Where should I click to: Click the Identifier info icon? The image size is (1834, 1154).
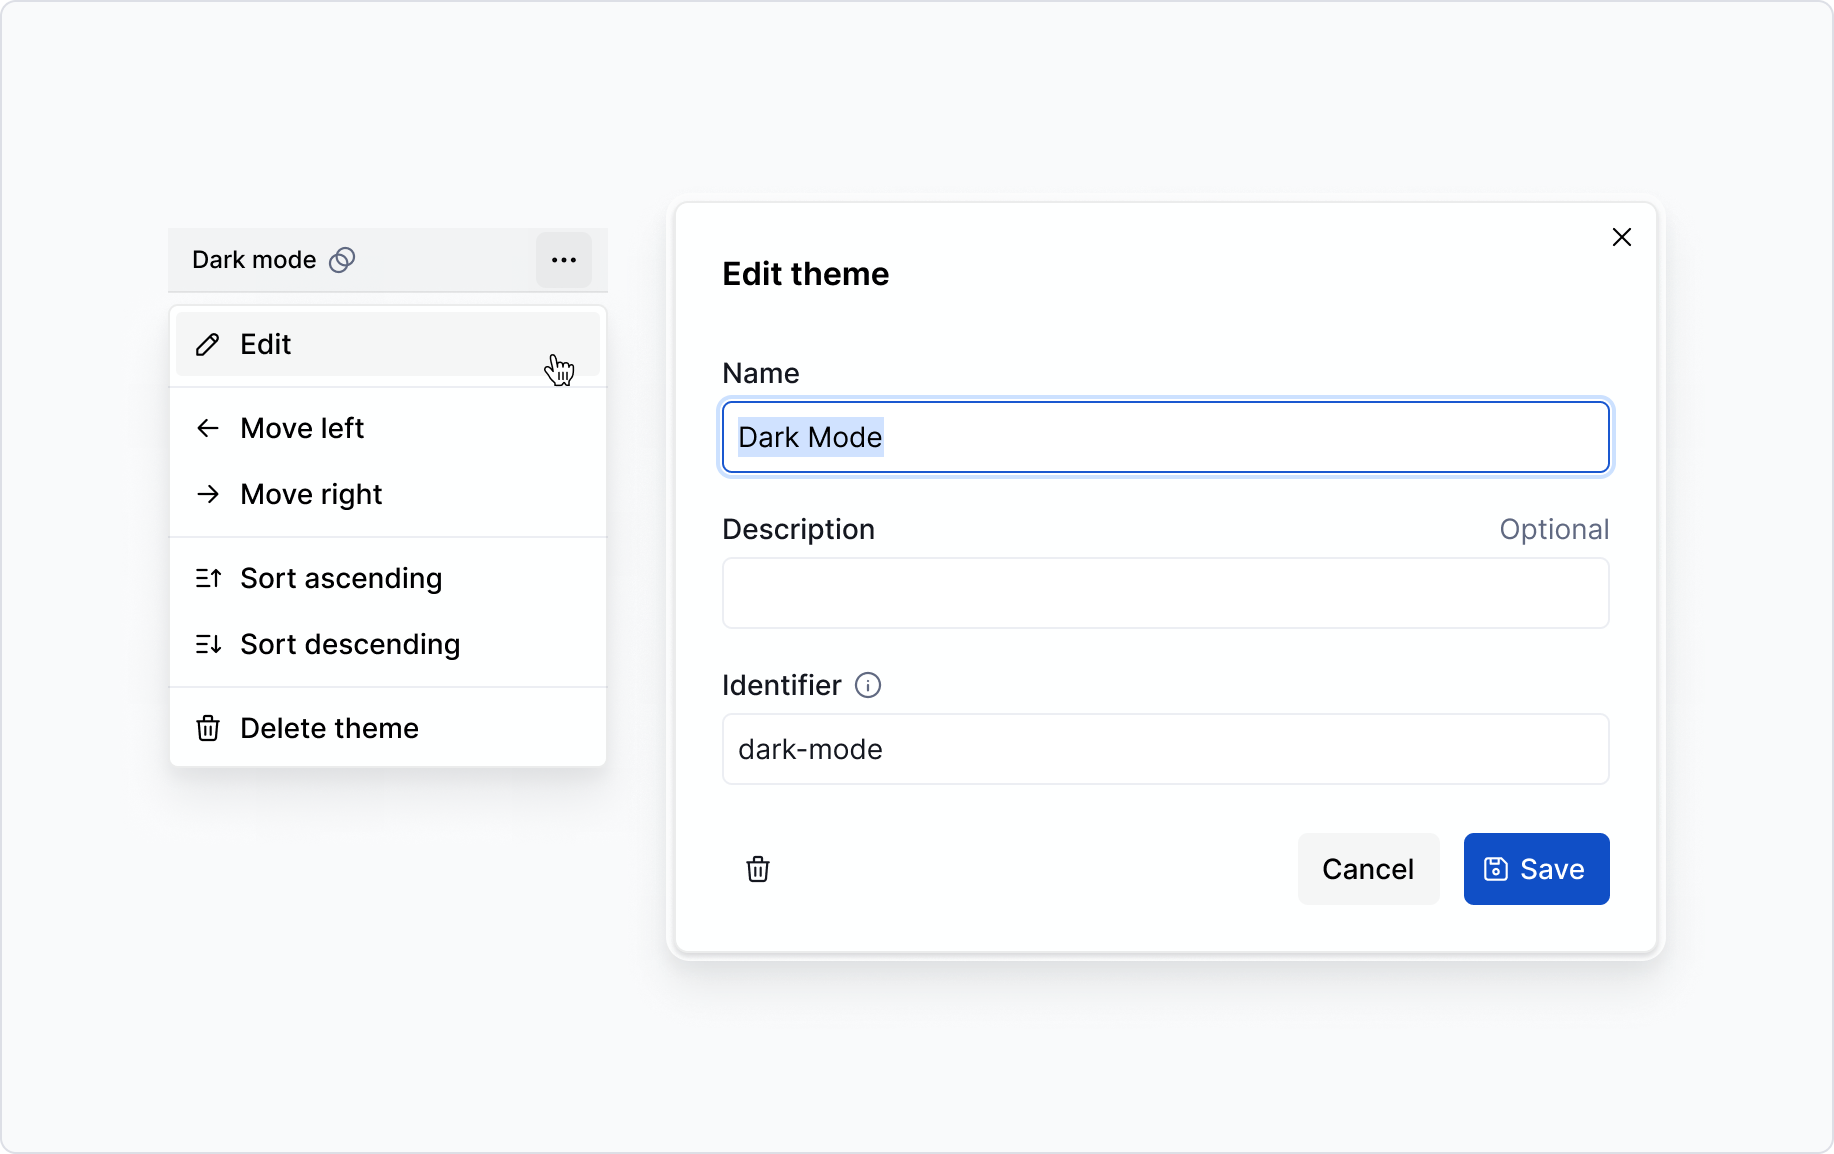868,685
